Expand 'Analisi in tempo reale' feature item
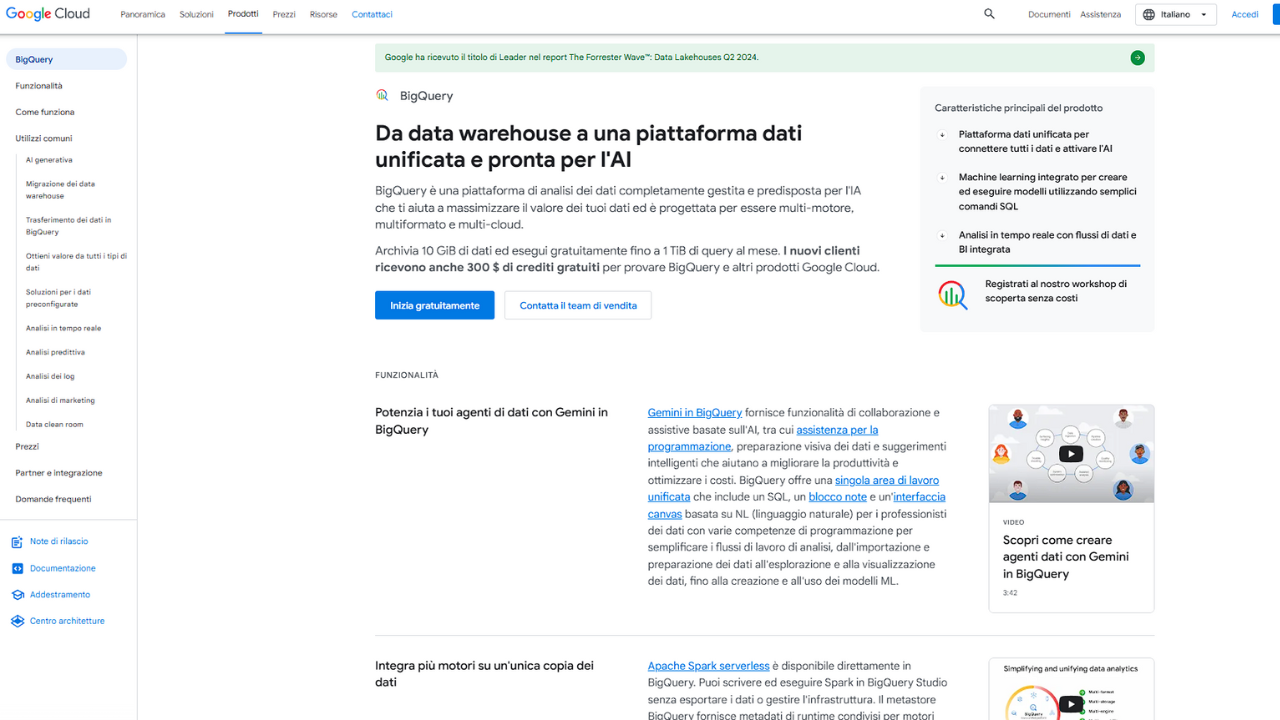Screen dimensions: 1280x720 (x=942, y=236)
